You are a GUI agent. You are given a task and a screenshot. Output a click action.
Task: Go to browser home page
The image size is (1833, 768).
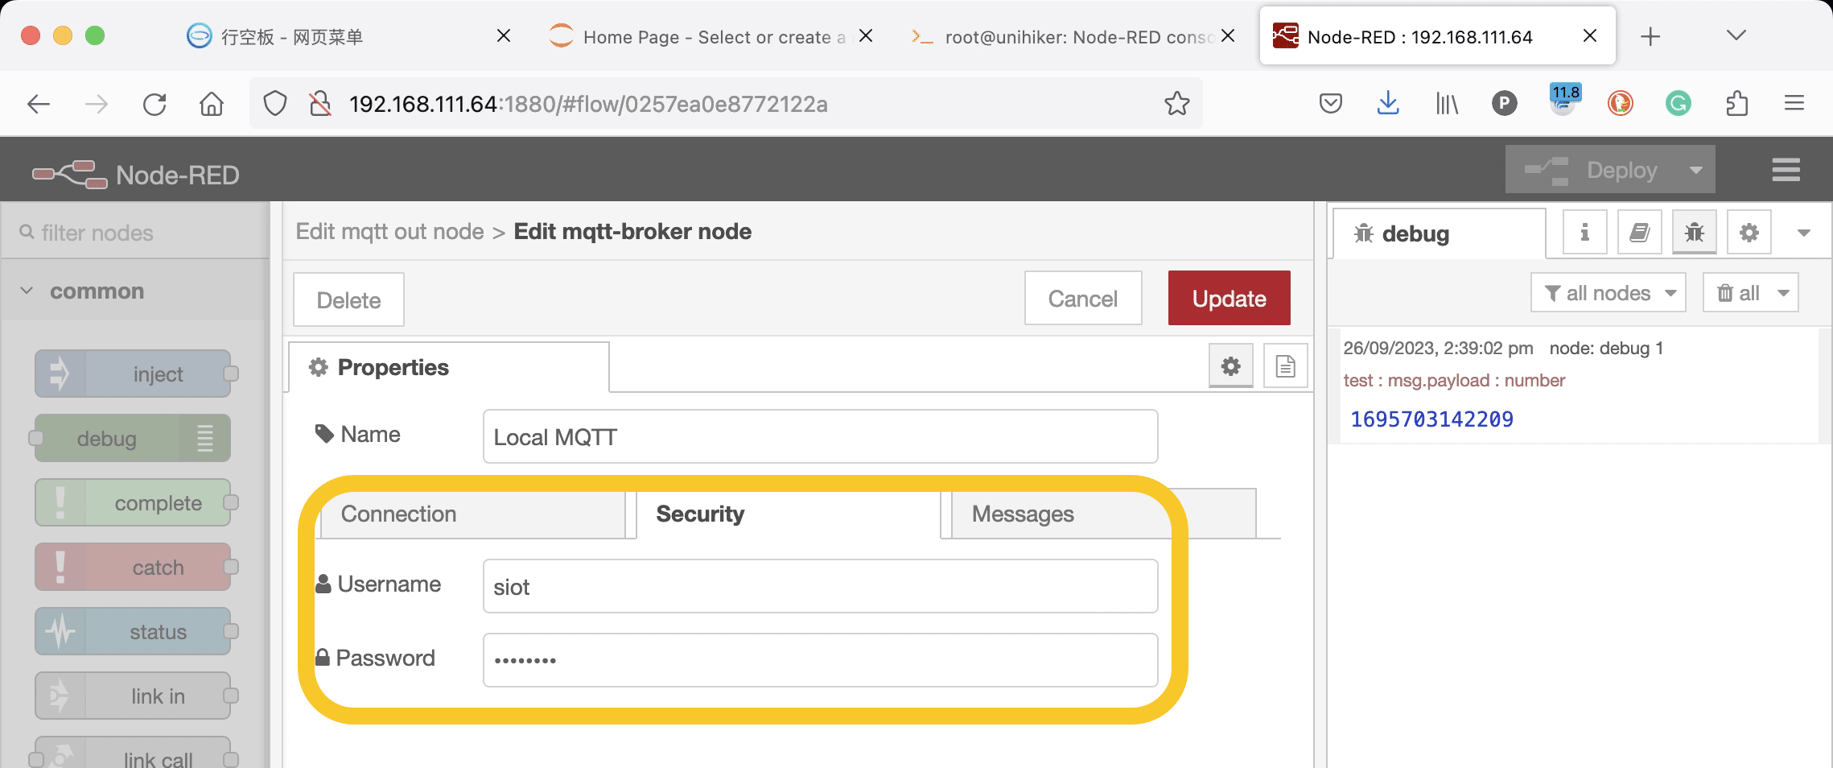pyautogui.click(x=212, y=103)
